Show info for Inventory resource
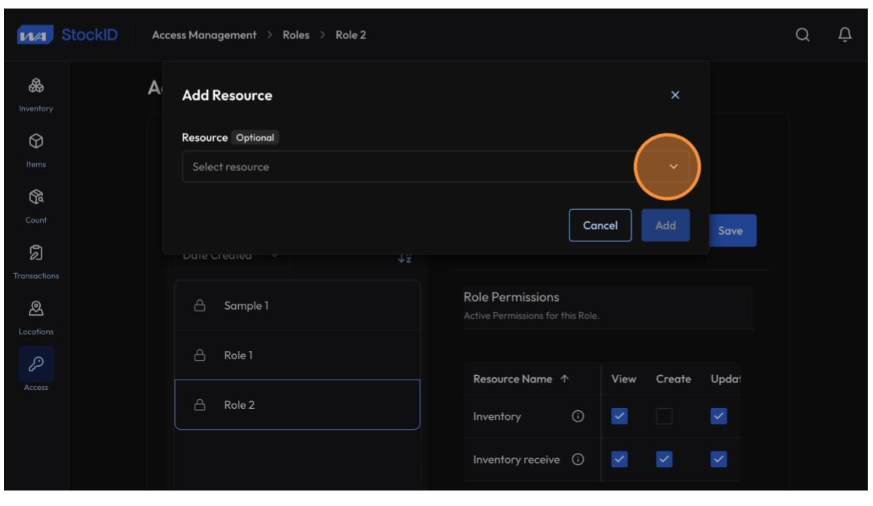This screenshot has height=506, width=873. tap(578, 416)
